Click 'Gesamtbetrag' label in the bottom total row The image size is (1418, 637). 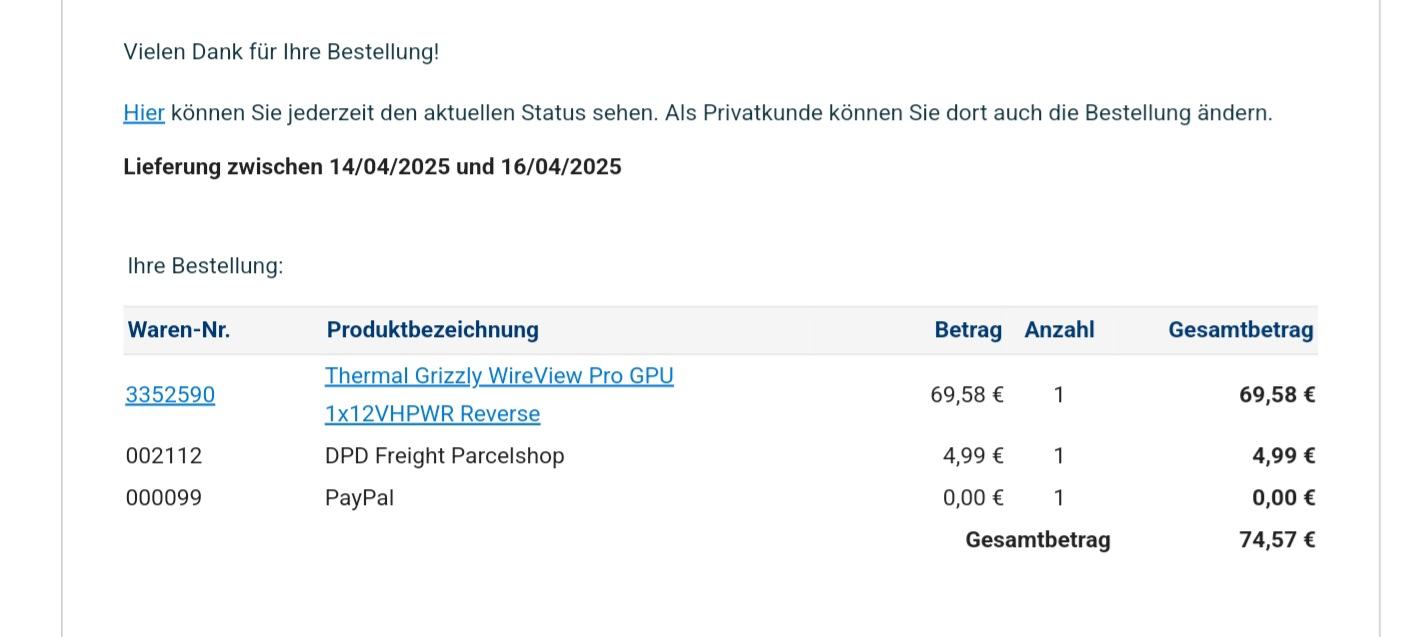[x=1037, y=540]
